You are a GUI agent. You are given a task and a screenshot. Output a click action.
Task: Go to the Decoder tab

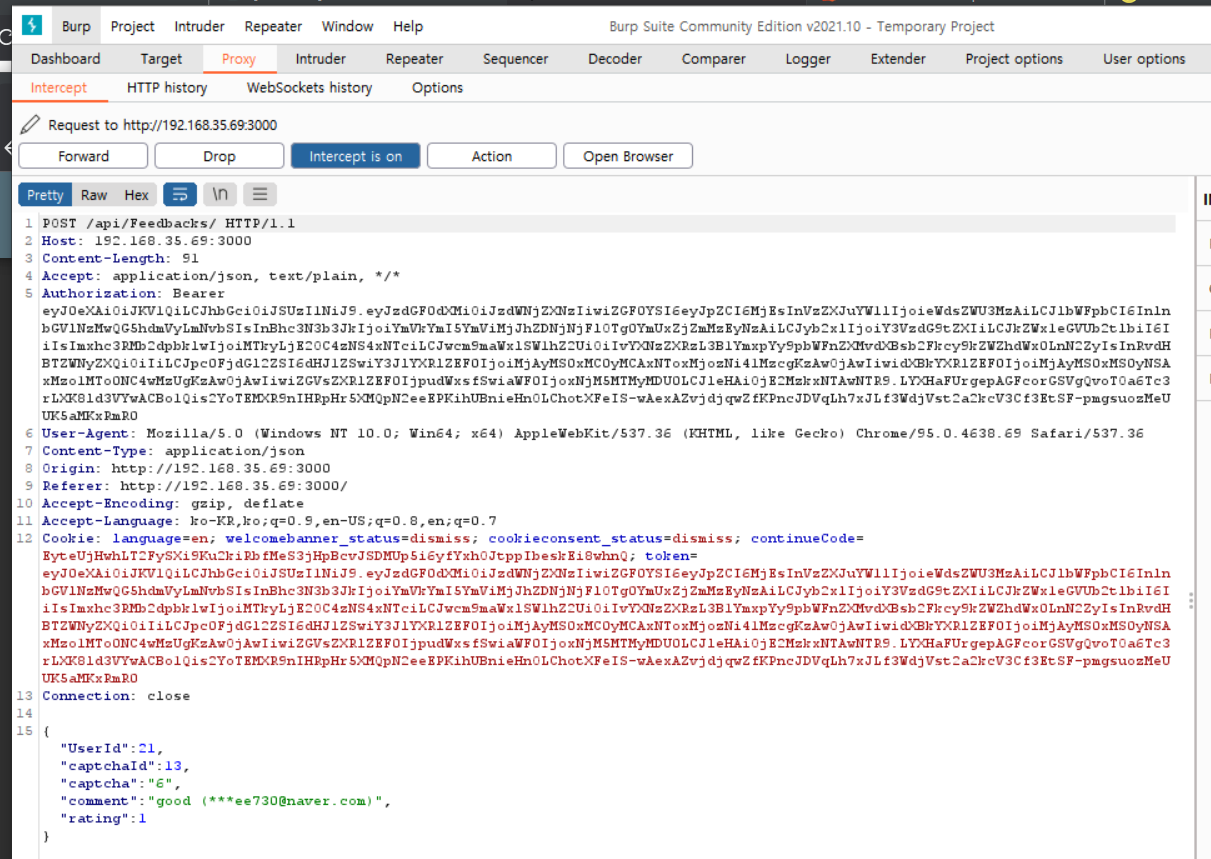(614, 59)
